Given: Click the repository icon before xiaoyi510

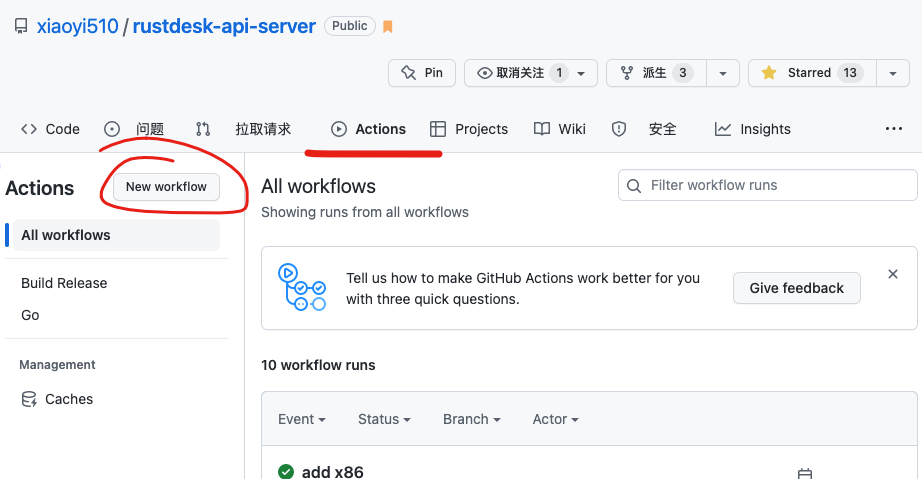Looking at the screenshot, I should click(20, 27).
